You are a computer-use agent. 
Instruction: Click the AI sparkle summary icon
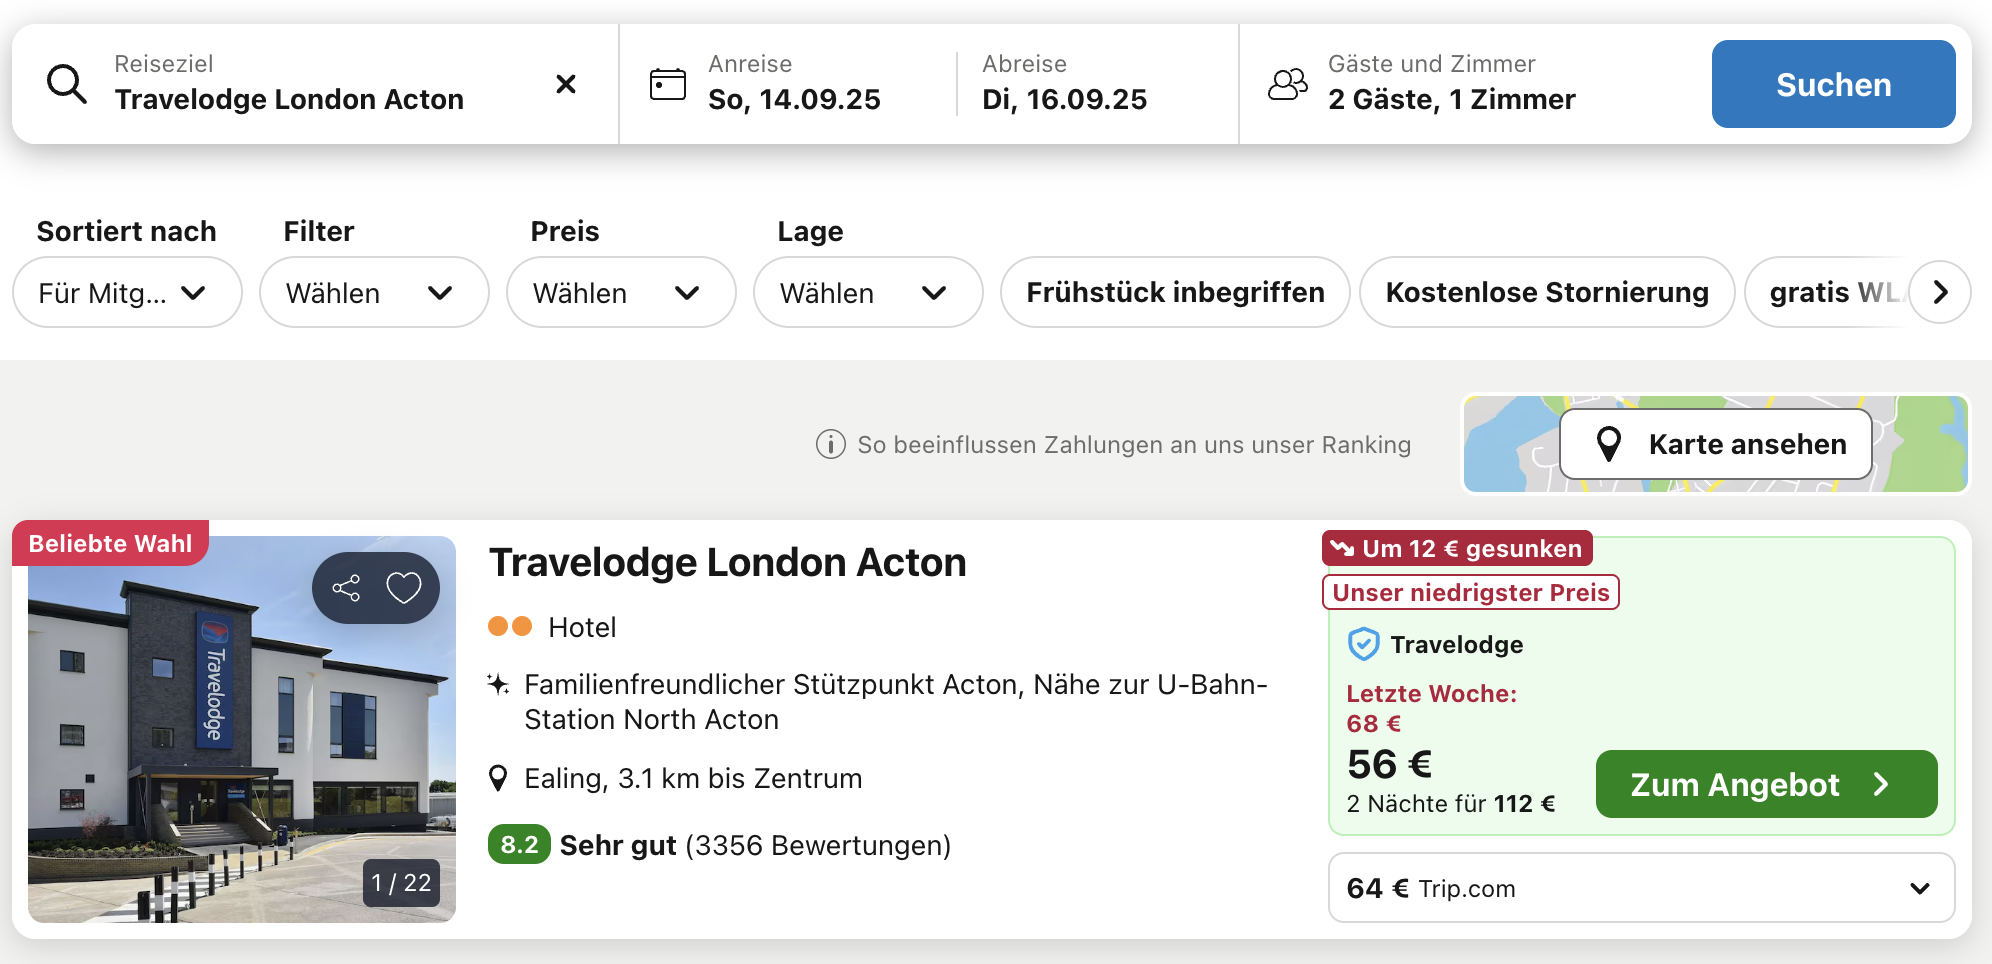498,685
